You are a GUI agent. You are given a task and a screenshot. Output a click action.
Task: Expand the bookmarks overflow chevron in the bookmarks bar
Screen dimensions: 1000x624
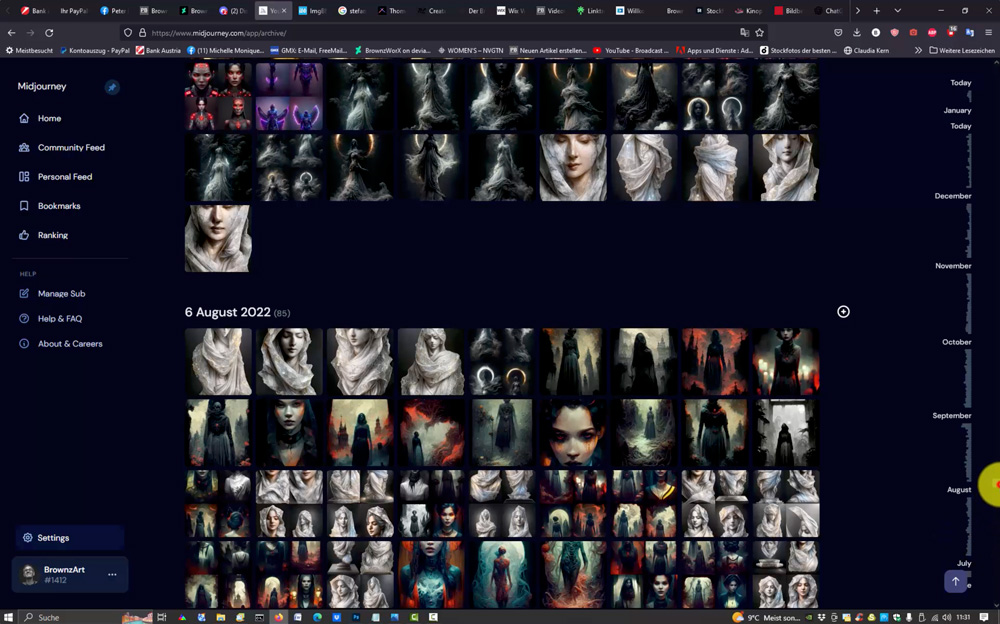point(918,50)
